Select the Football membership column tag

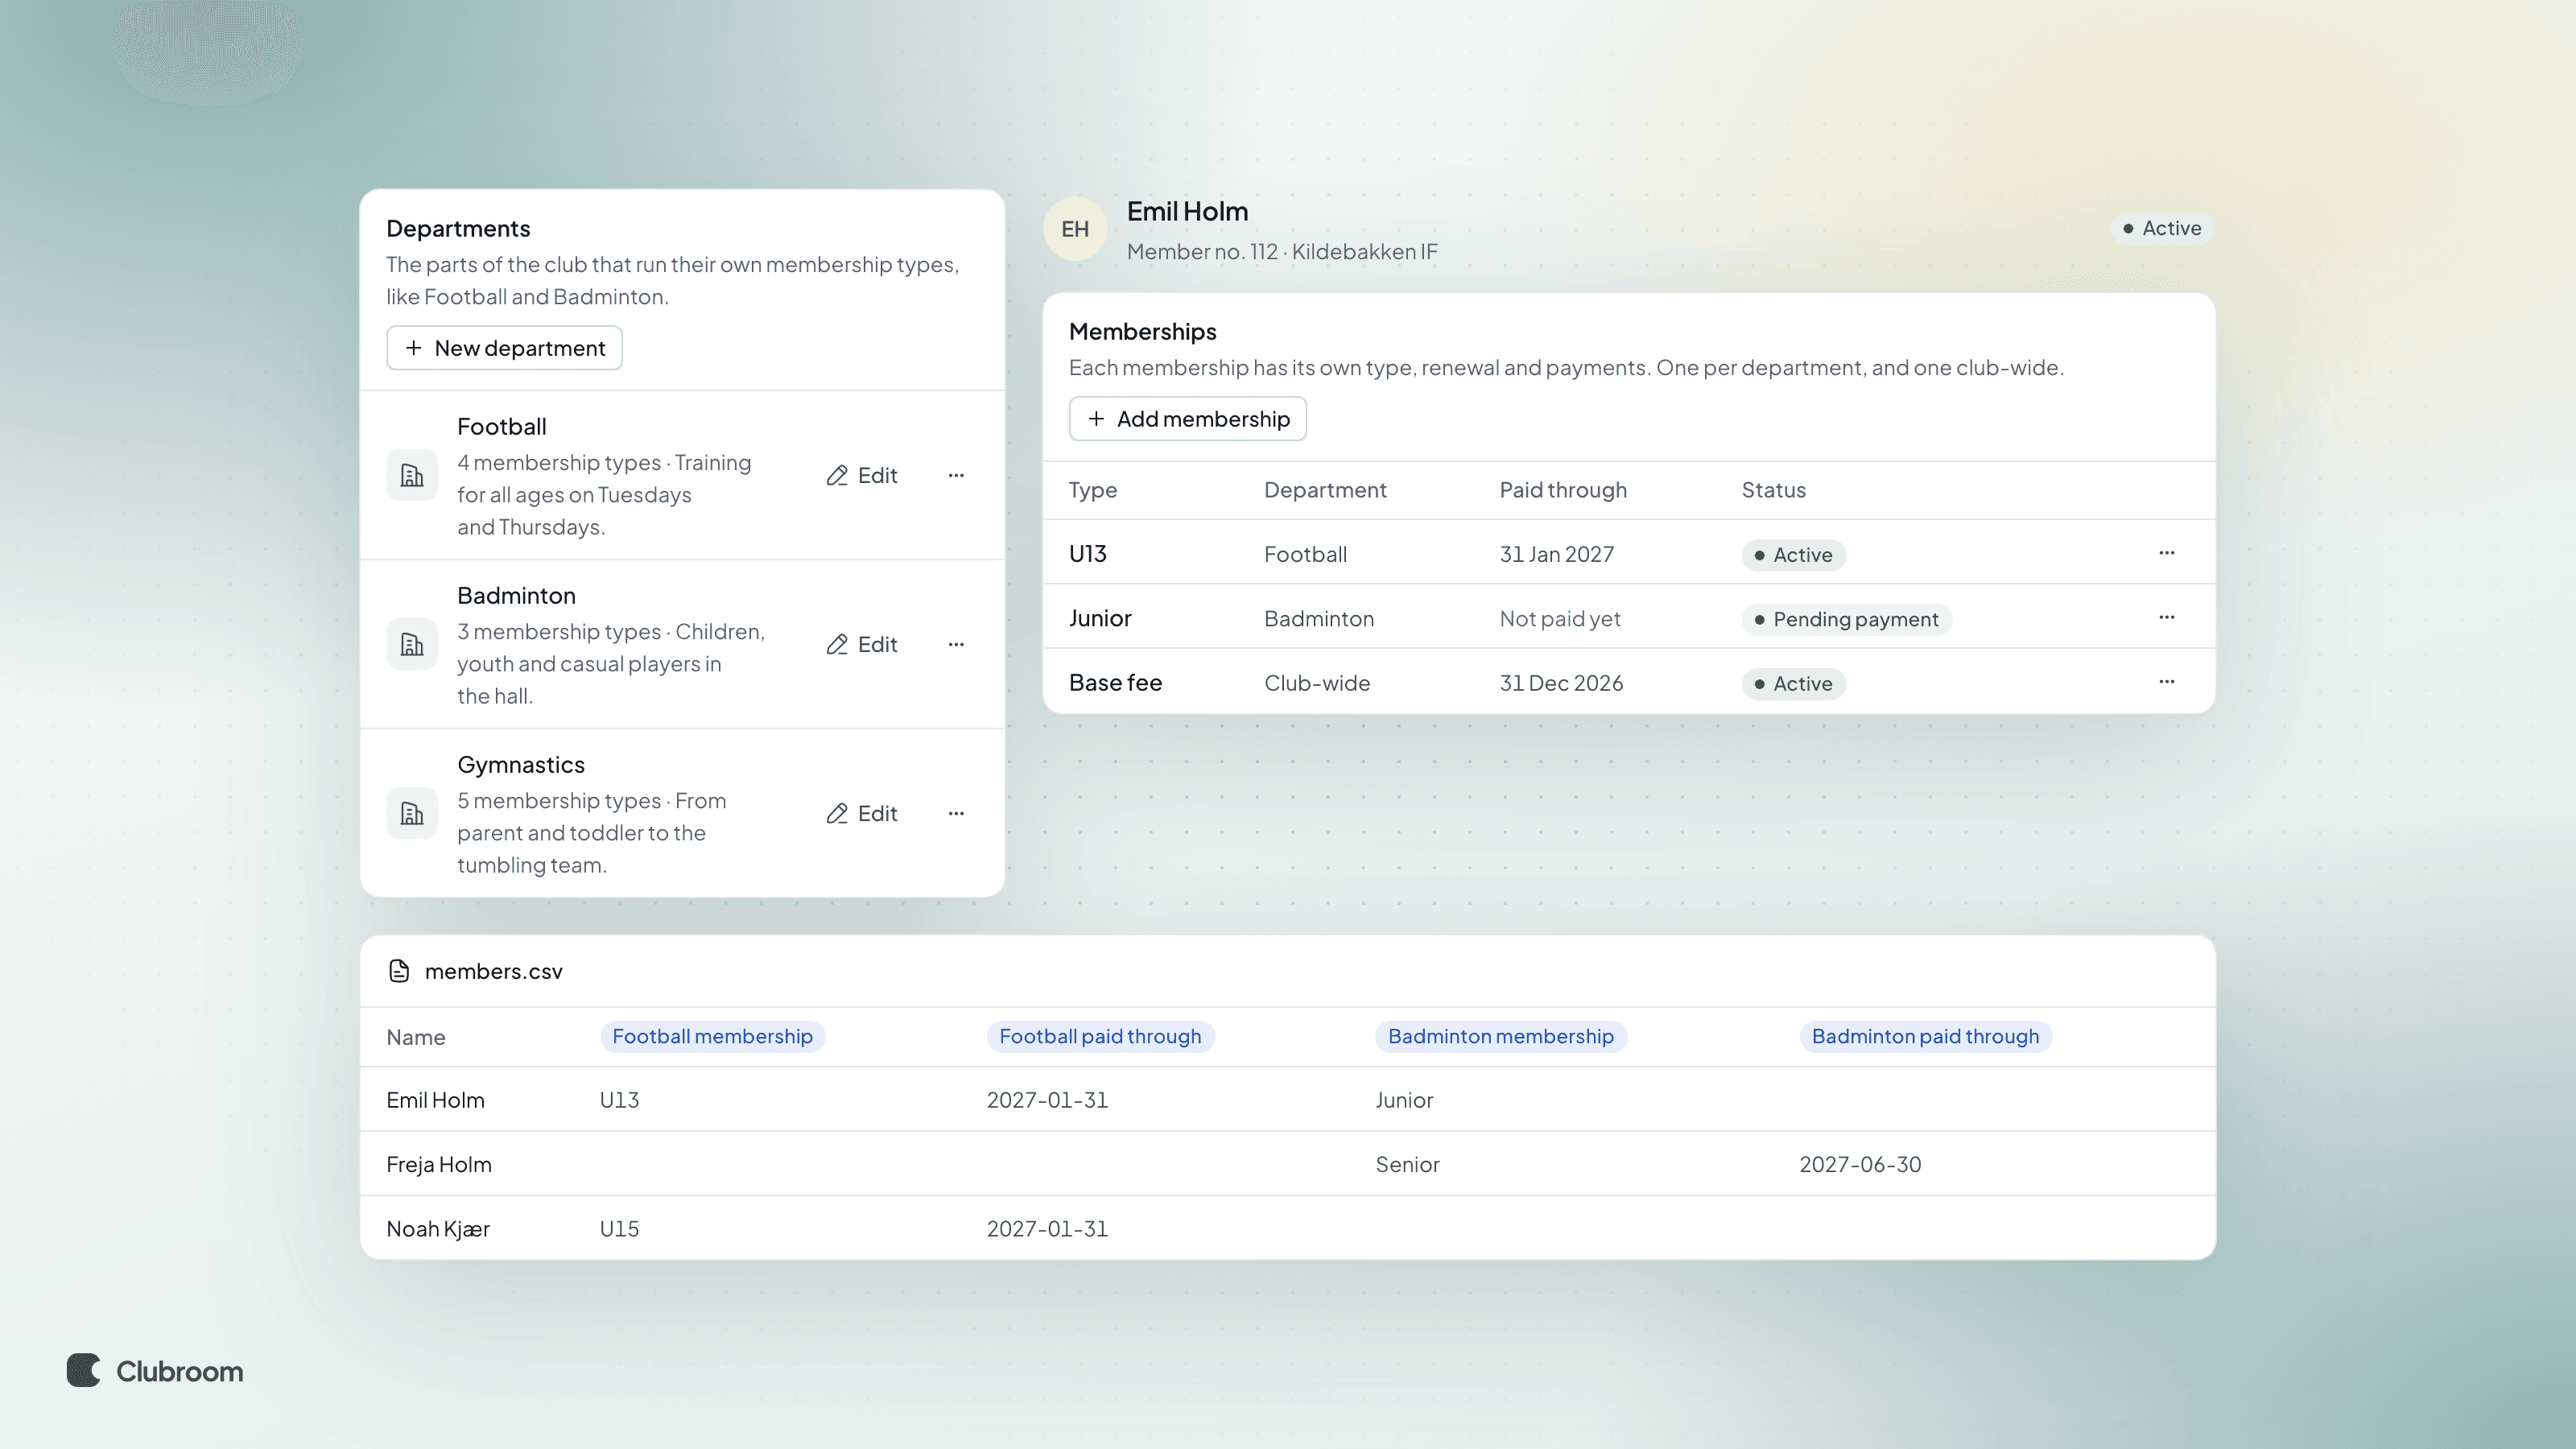point(712,1037)
